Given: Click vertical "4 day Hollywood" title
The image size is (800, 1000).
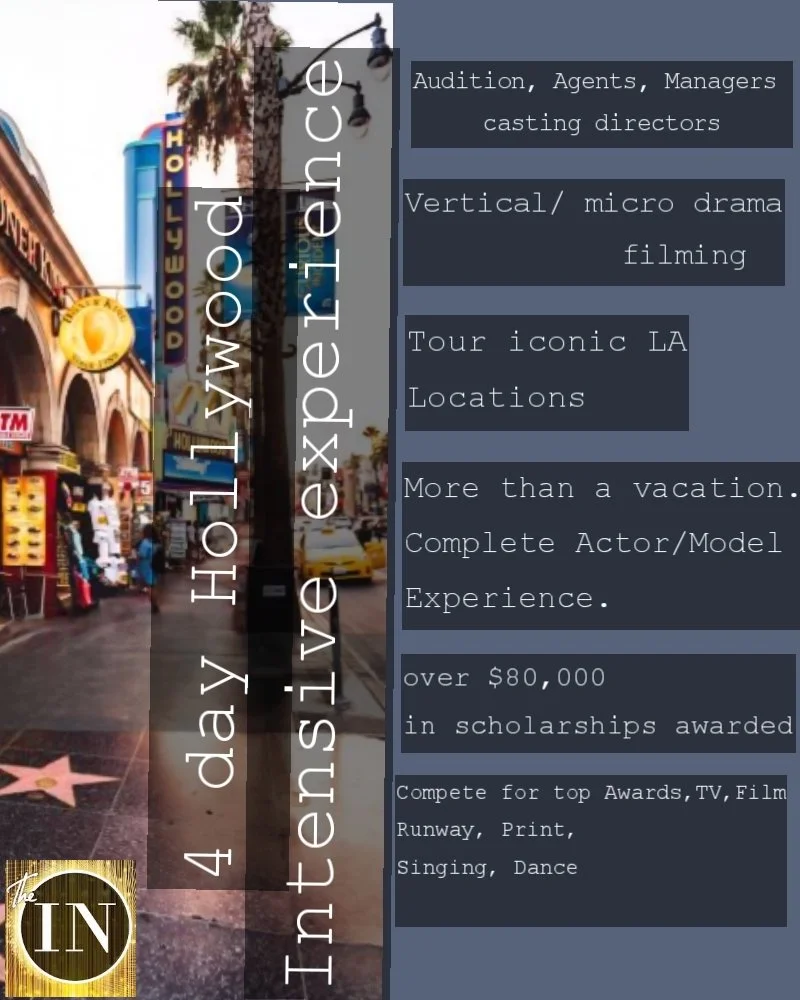Looking at the screenshot, I should [216, 536].
